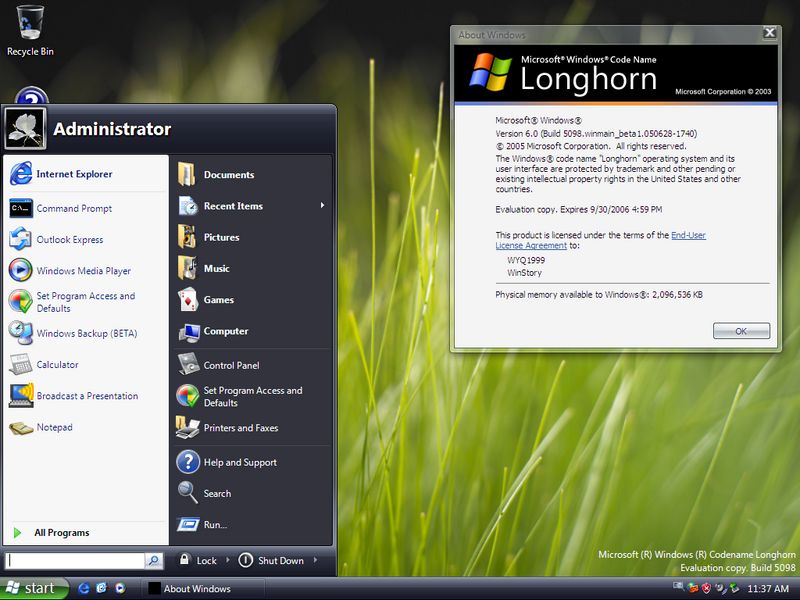Click the Games cards icon
800x600 pixels.
pyautogui.click(x=188, y=300)
